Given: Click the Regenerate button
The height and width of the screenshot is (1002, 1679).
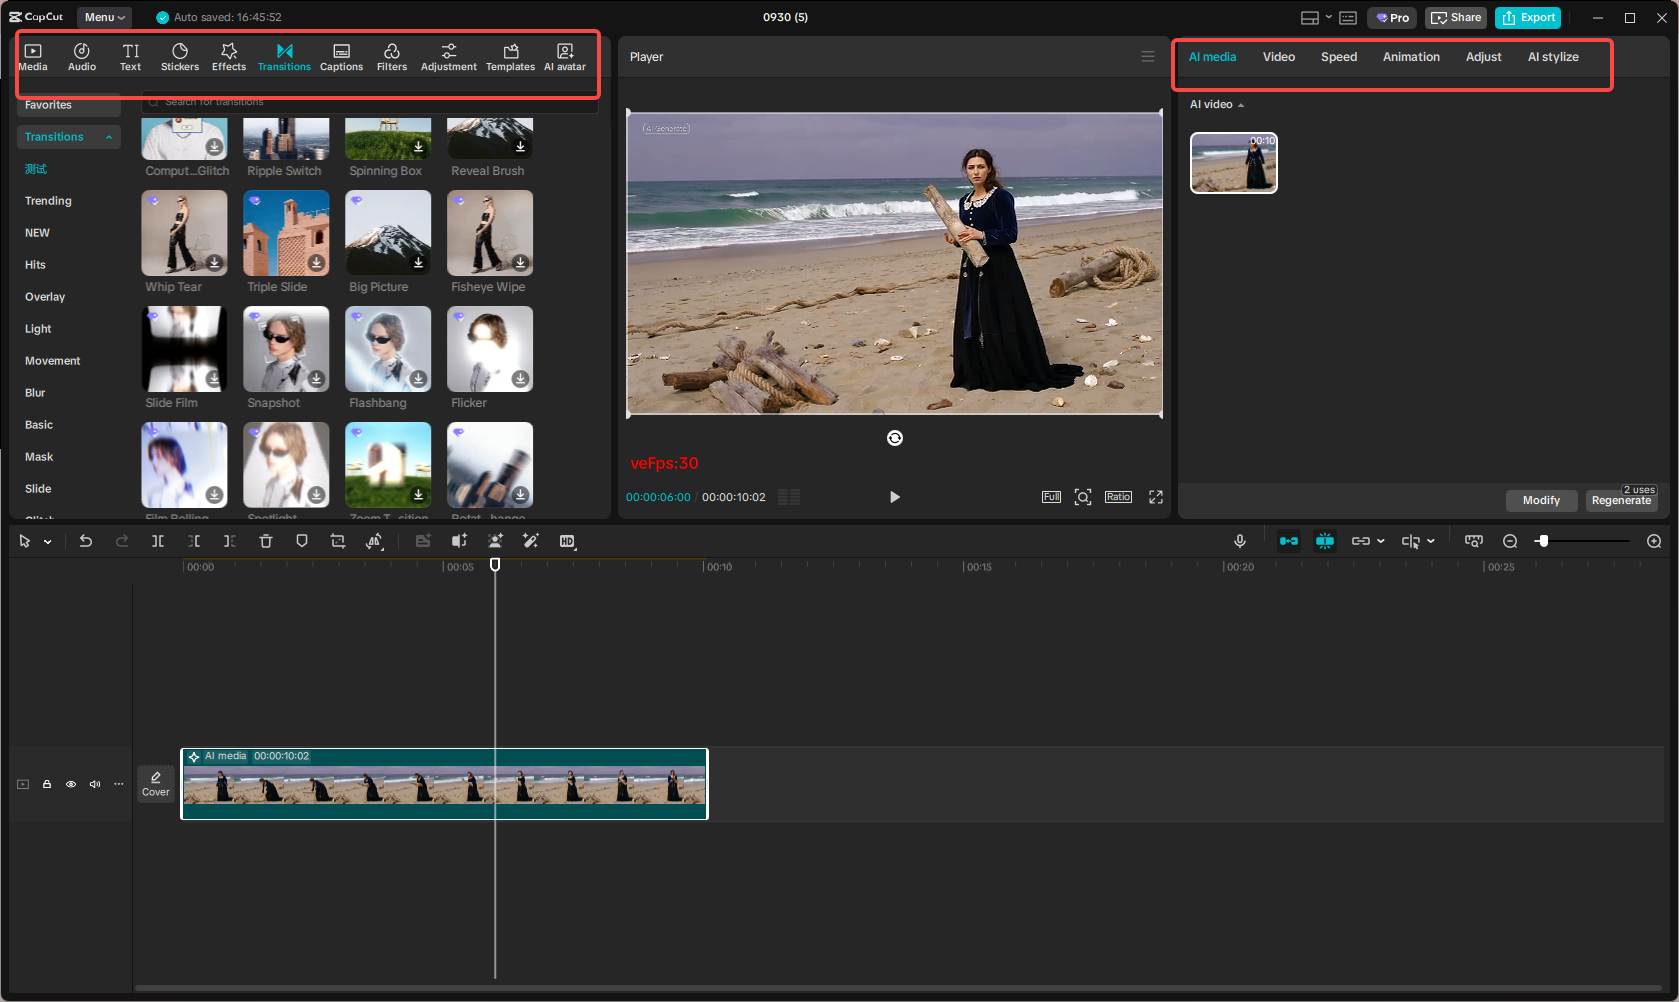Looking at the screenshot, I should coord(1621,500).
